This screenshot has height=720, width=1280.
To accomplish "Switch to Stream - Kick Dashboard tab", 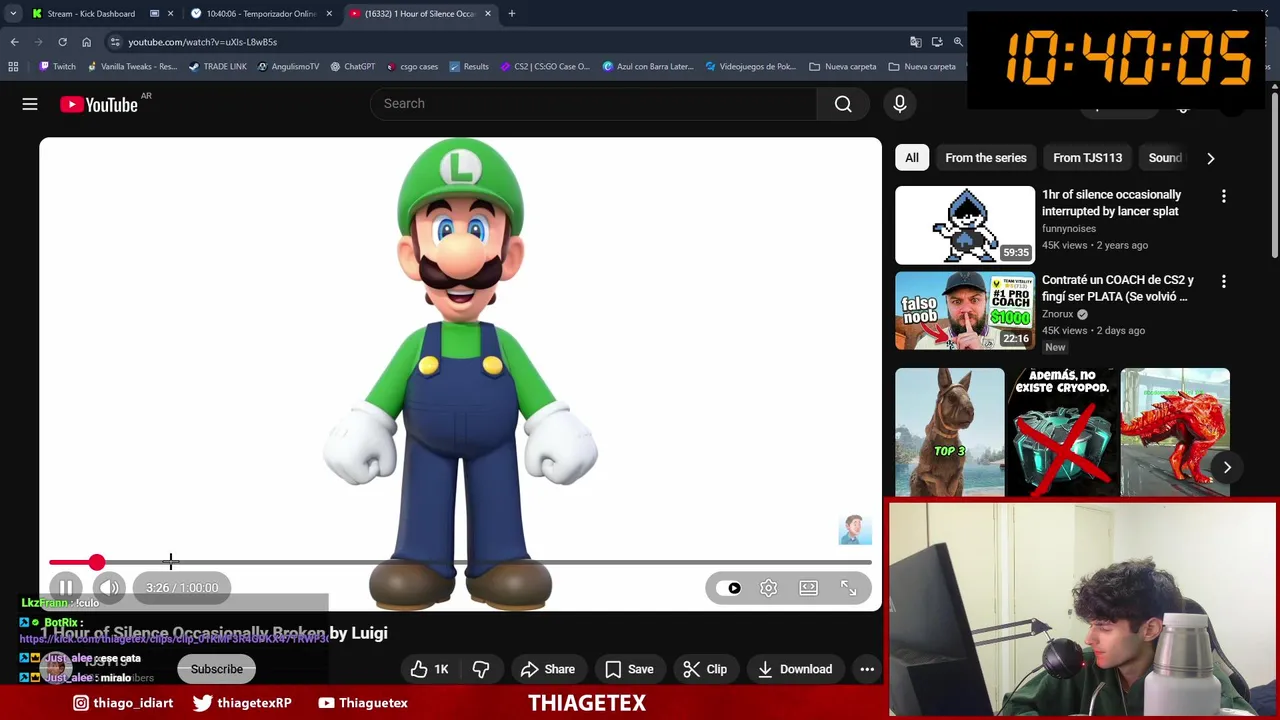I will (90, 14).
